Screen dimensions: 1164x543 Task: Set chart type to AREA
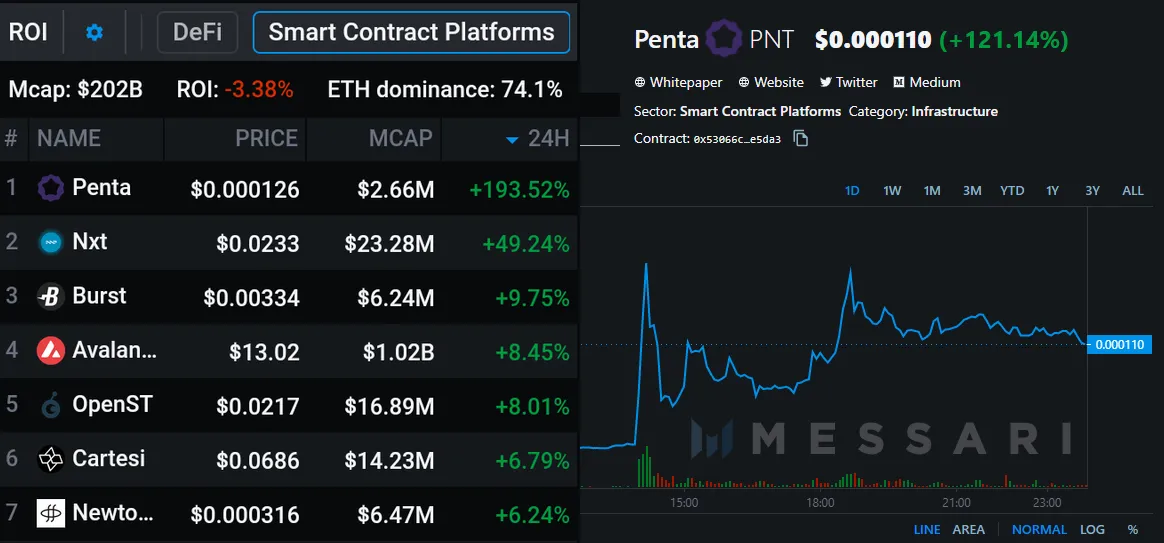click(x=969, y=530)
